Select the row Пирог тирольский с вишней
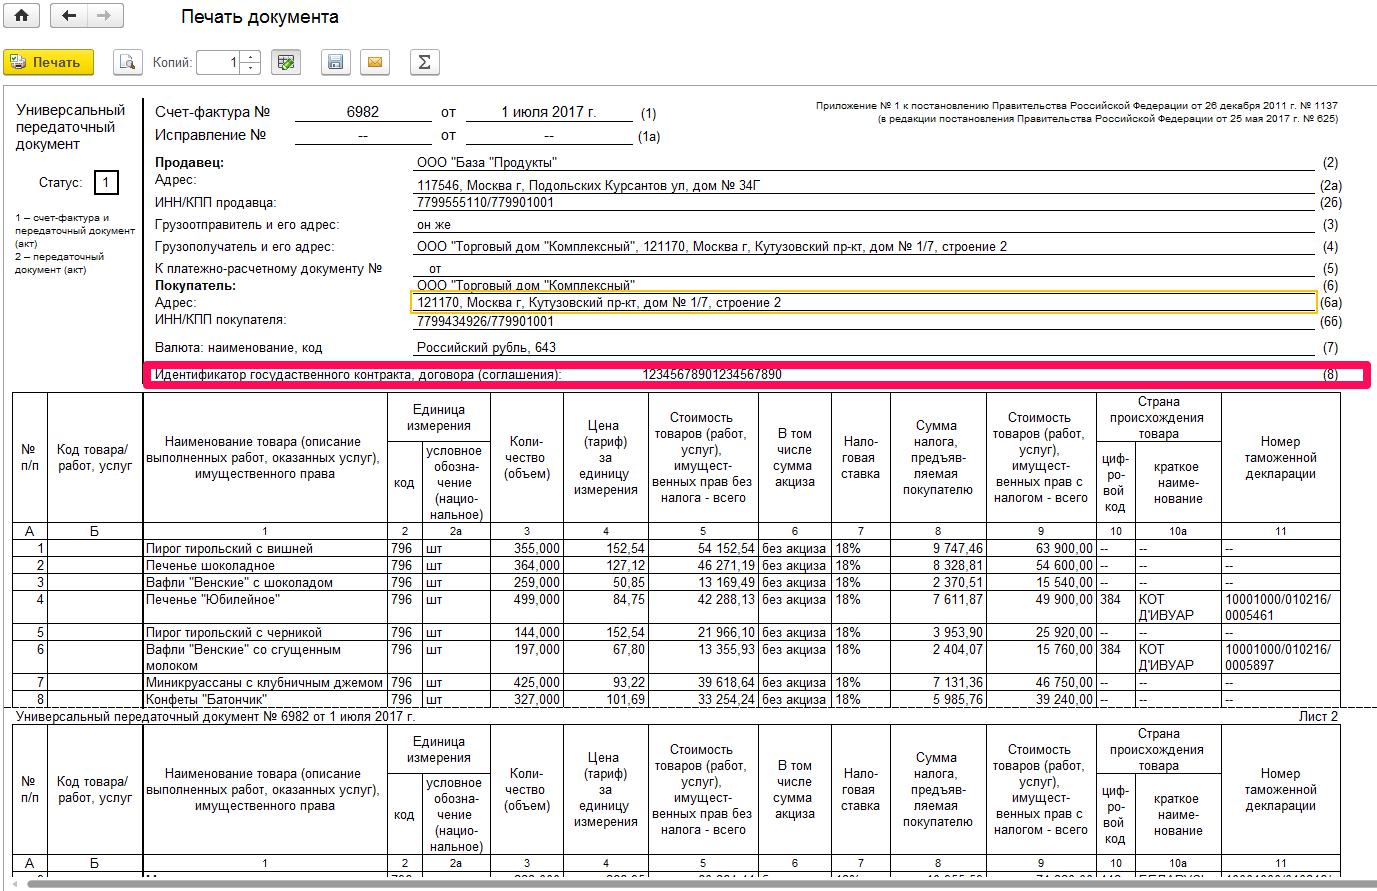The height and width of the screenshot is (891, 1377). tap(676, 548)
